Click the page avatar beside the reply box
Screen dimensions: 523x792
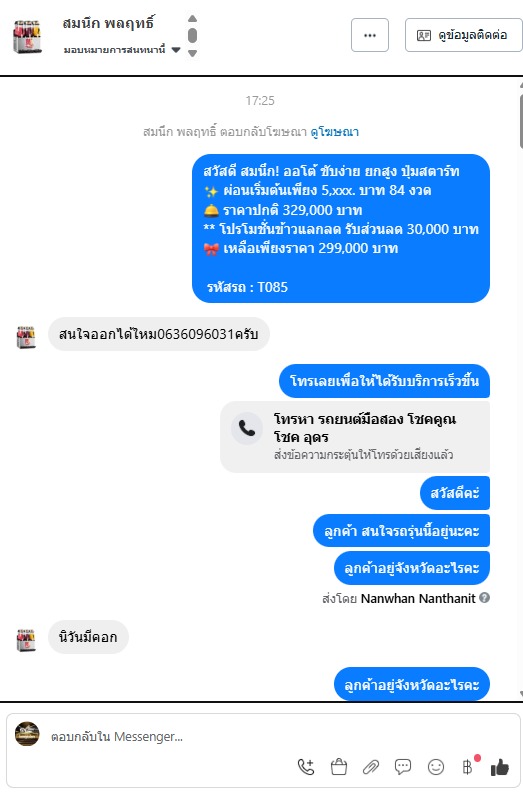pos(27,733)
